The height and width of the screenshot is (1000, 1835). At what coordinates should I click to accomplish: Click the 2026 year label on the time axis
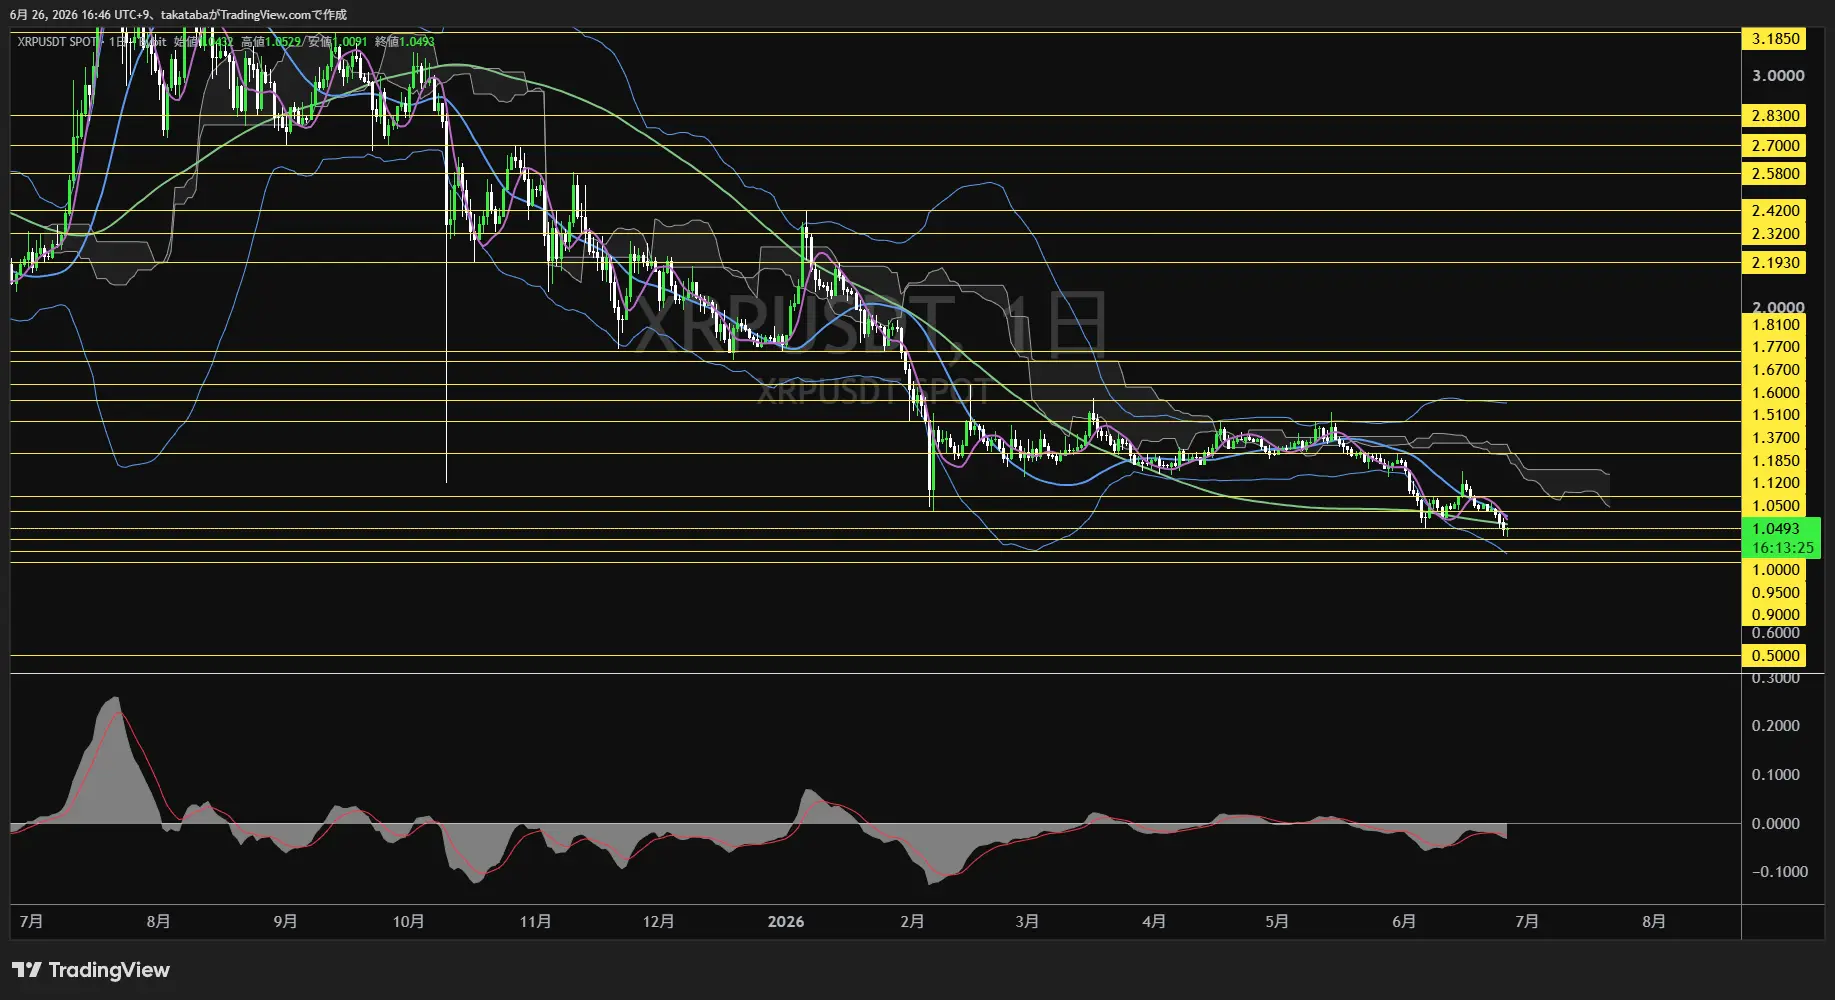[x=786, y=921]
